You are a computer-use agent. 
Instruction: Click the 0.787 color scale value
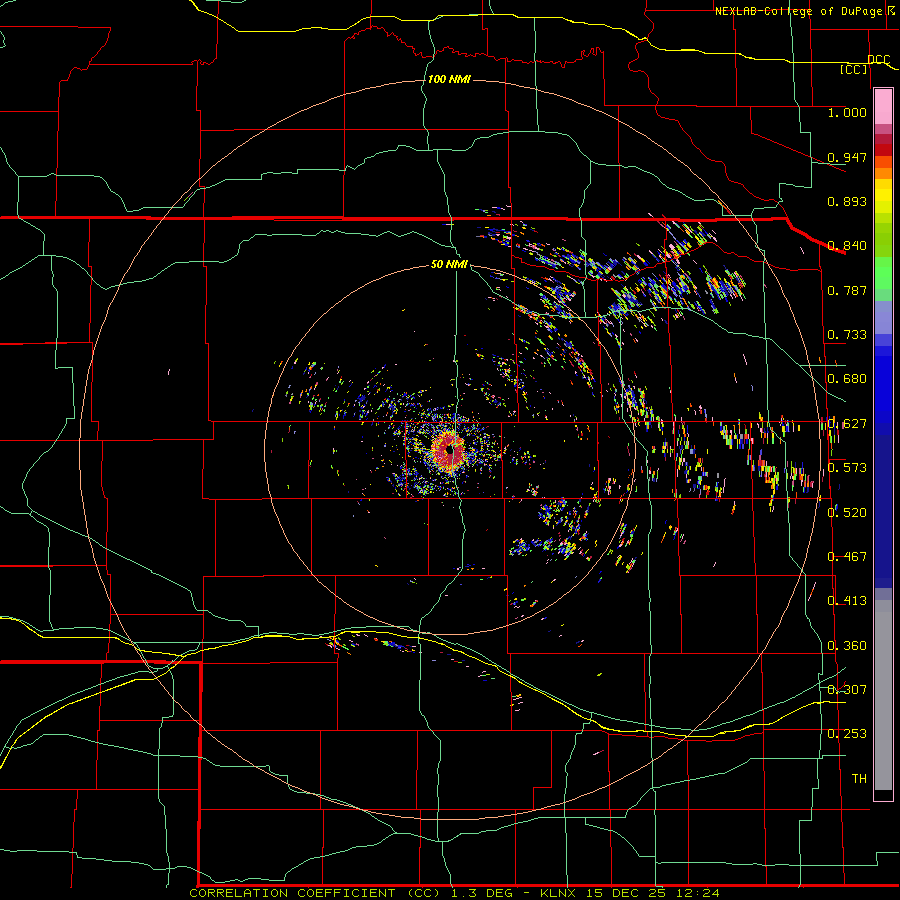click(x=847, y=290)
